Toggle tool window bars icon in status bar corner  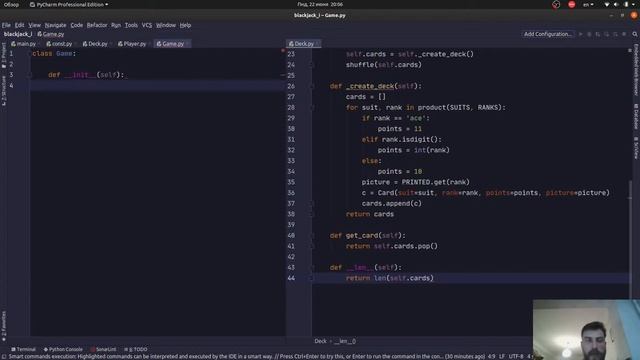[4, 356]
